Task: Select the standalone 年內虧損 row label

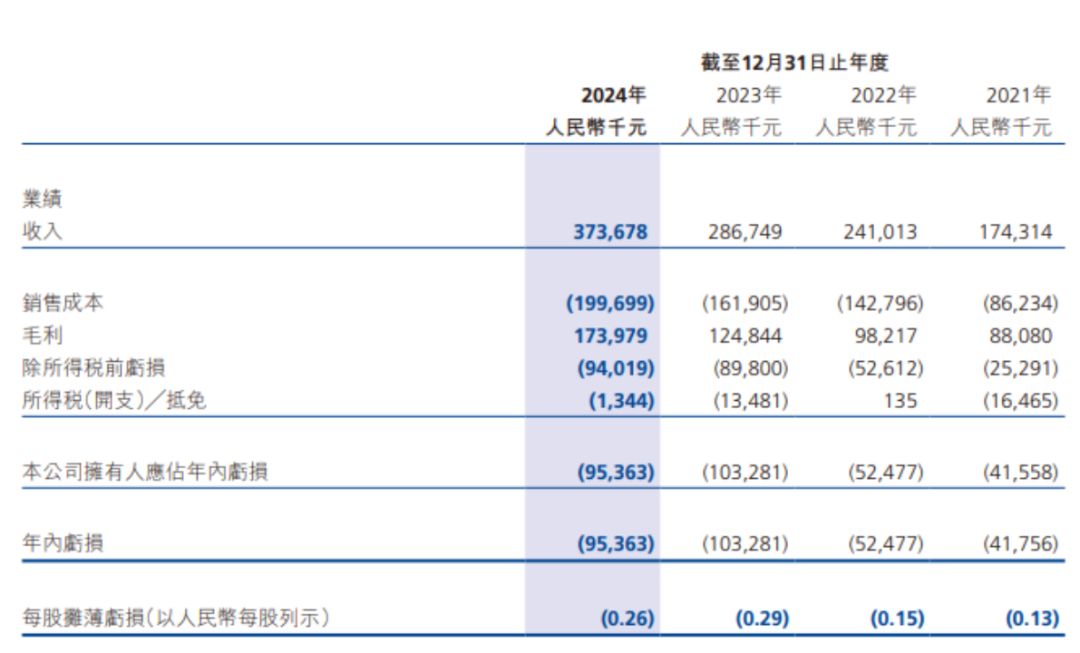Action: coord(63,543)
